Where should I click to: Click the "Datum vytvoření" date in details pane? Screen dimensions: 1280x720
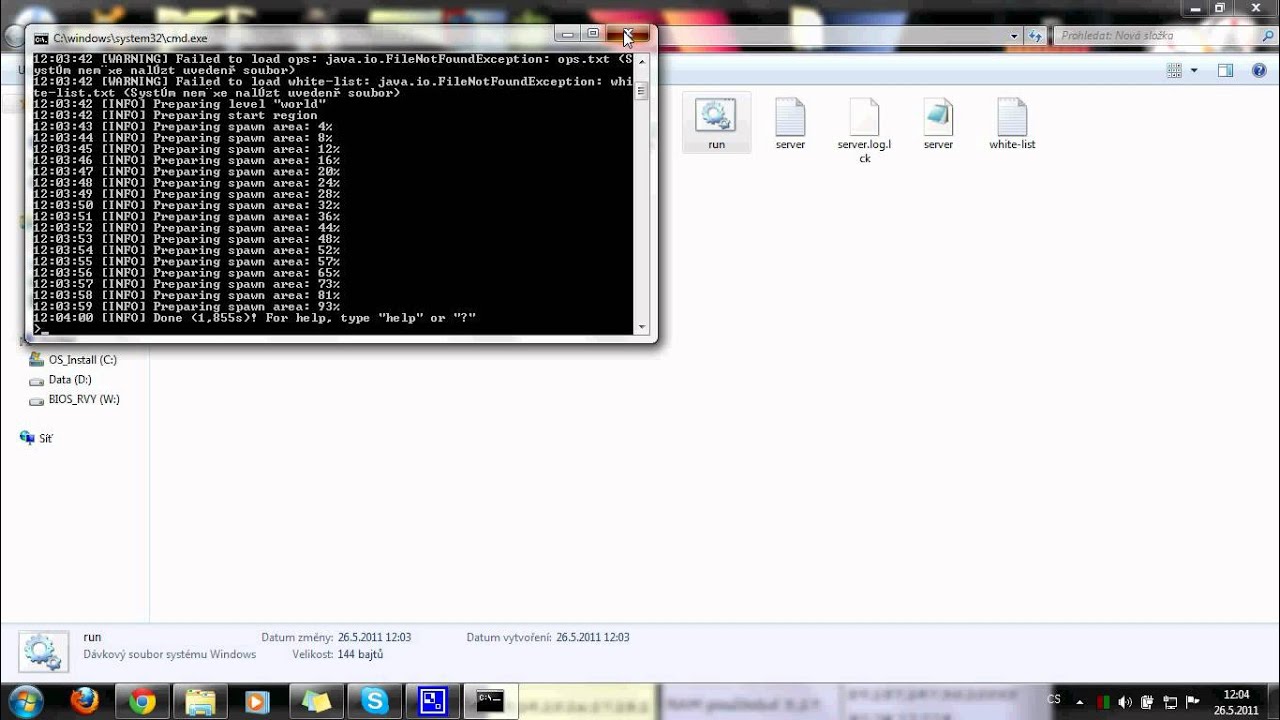[593, 637]
